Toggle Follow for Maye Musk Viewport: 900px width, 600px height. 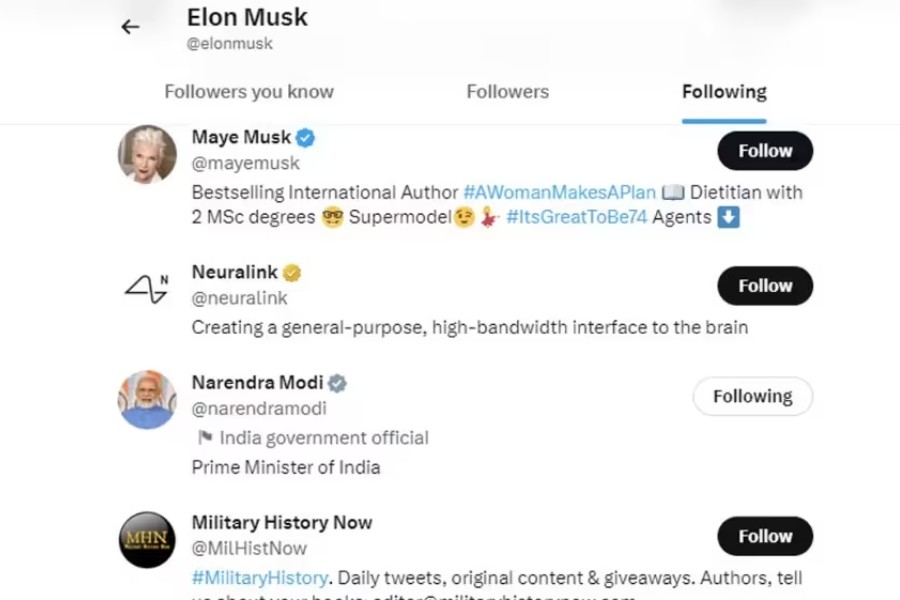point(764,150)
